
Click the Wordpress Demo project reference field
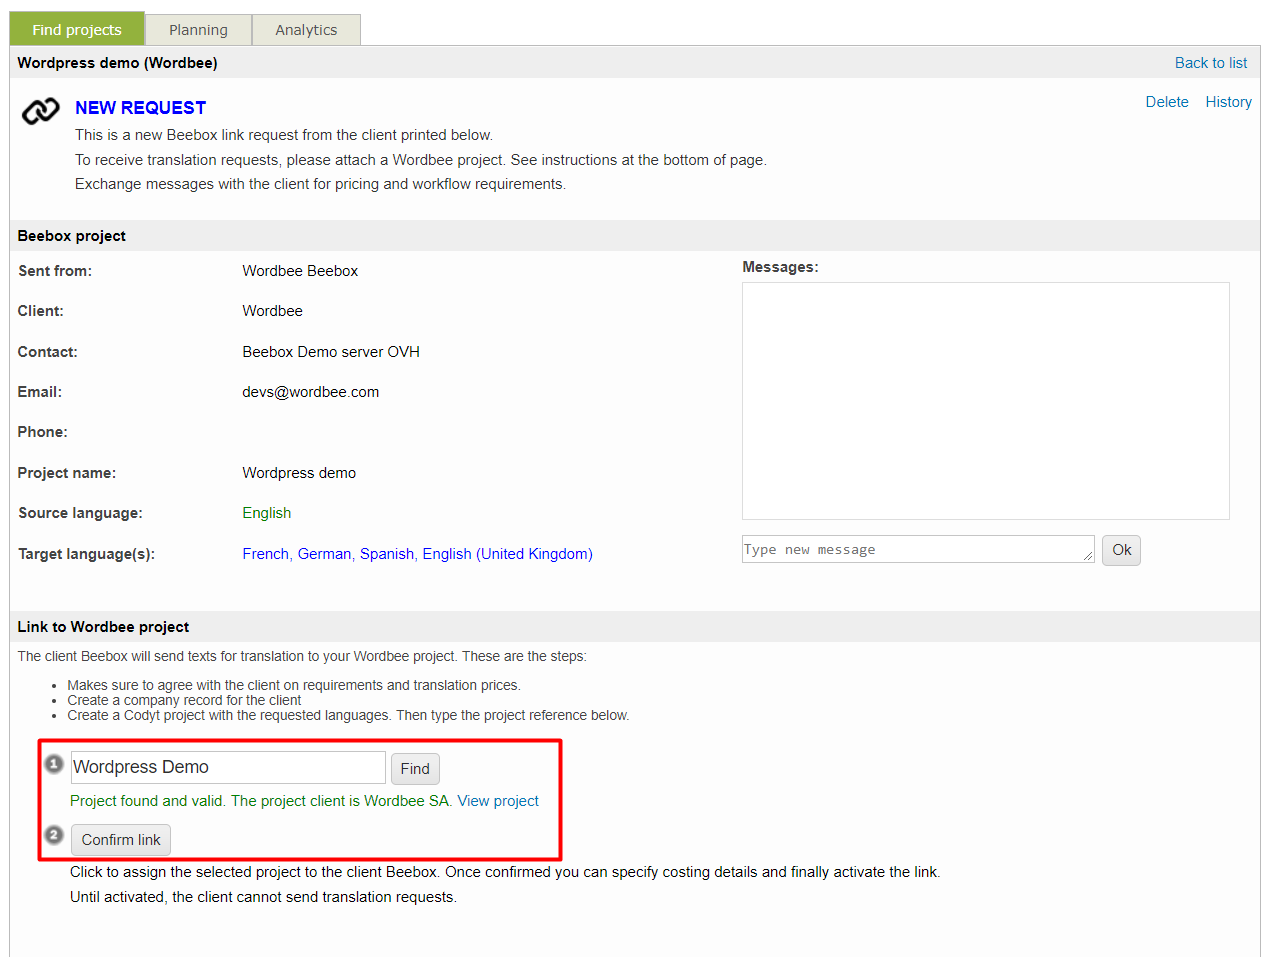coord(228,768)
